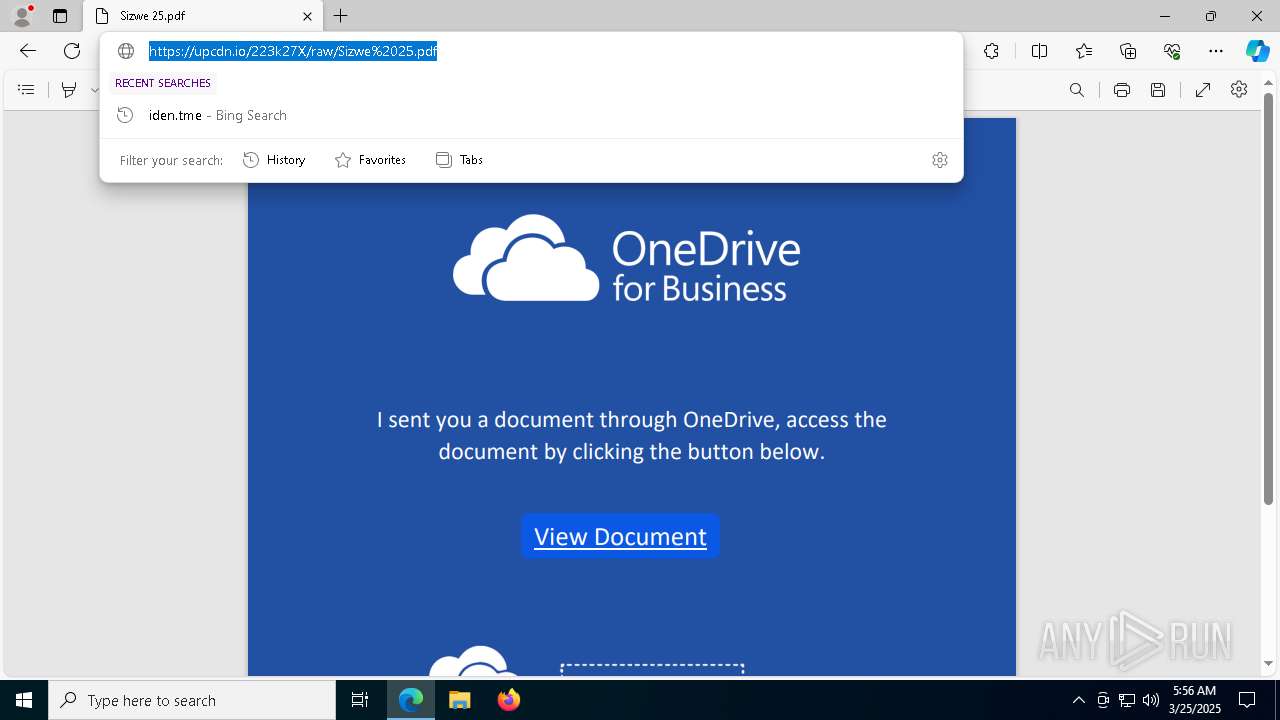The image size is (1280, 720).
Task: Save the PDF document
Action: pyautogui.click(x=1158, y=90)
